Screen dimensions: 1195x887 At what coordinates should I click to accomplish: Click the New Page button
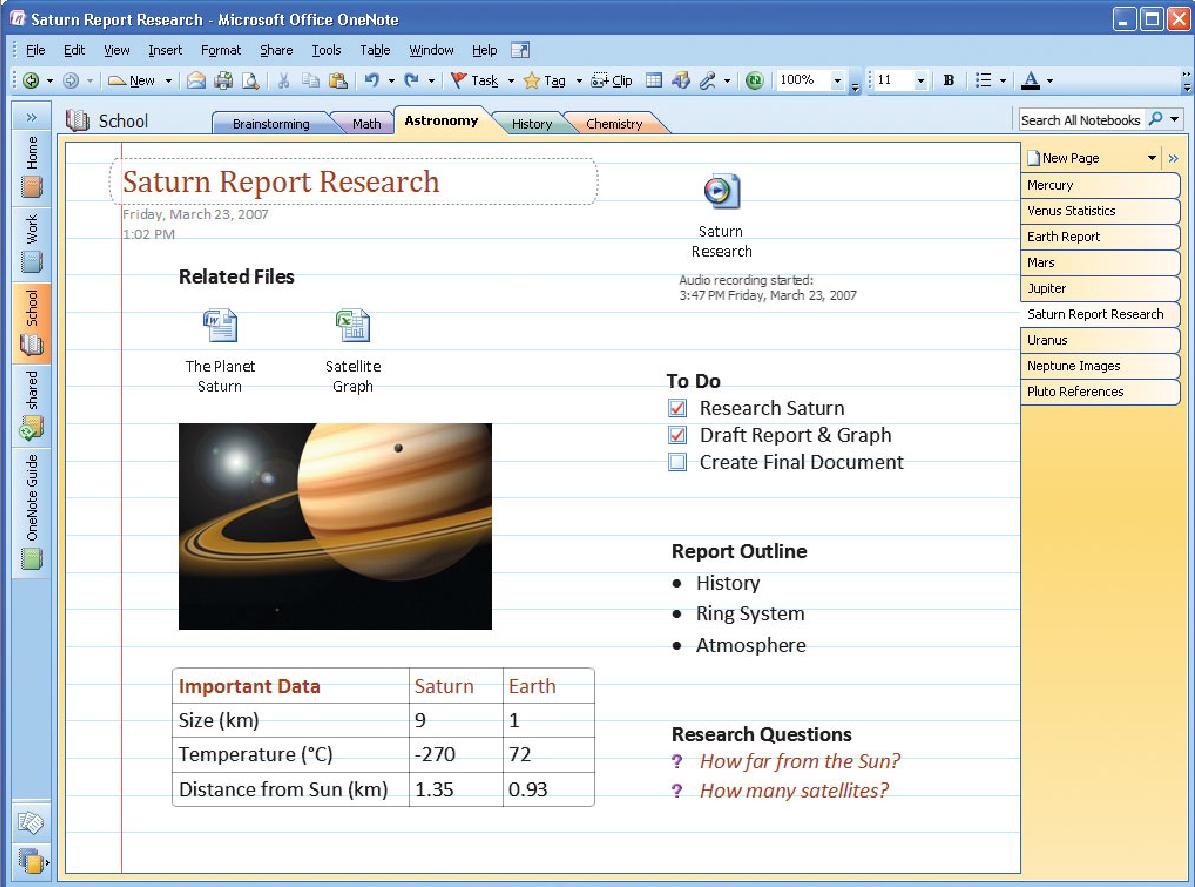pyautogui.click(x=1063, y=159)
